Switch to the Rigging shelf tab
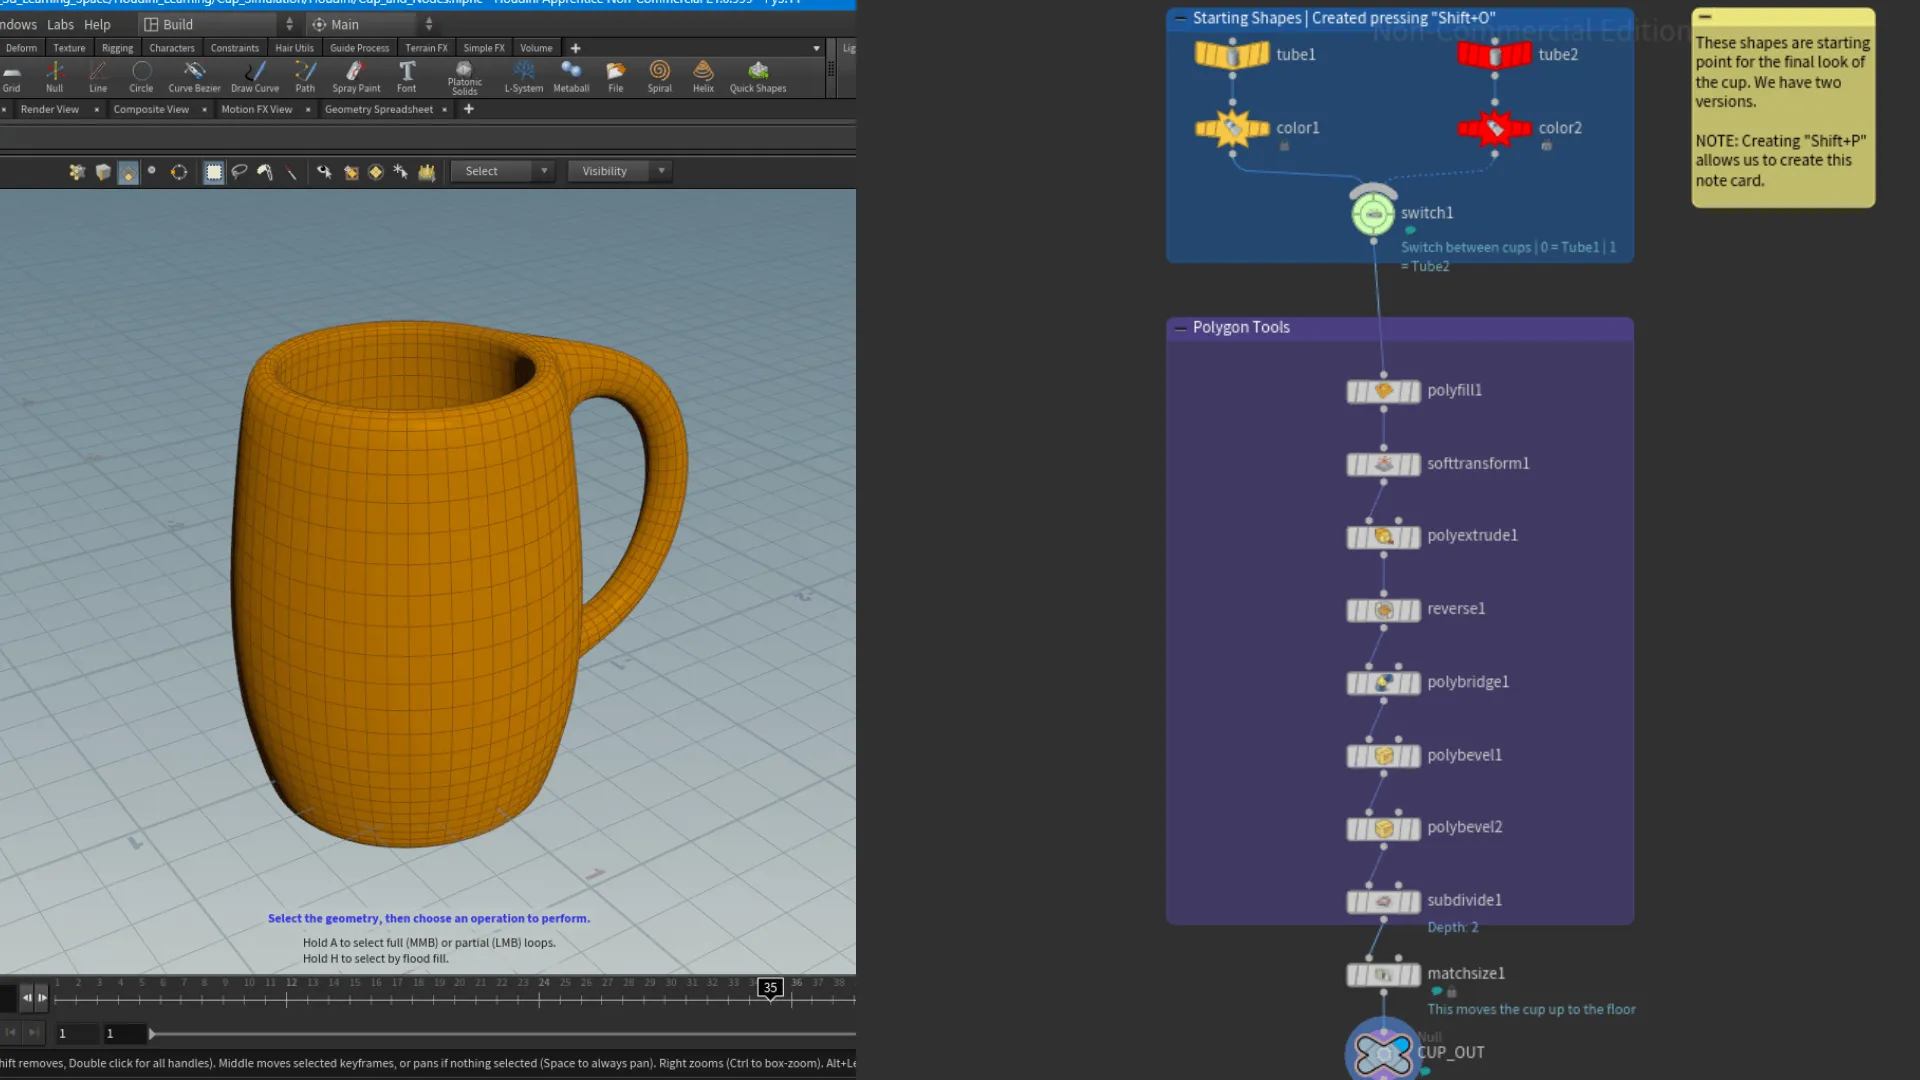This screenshot has height=1080, width=1920. [x=117, y=47]
